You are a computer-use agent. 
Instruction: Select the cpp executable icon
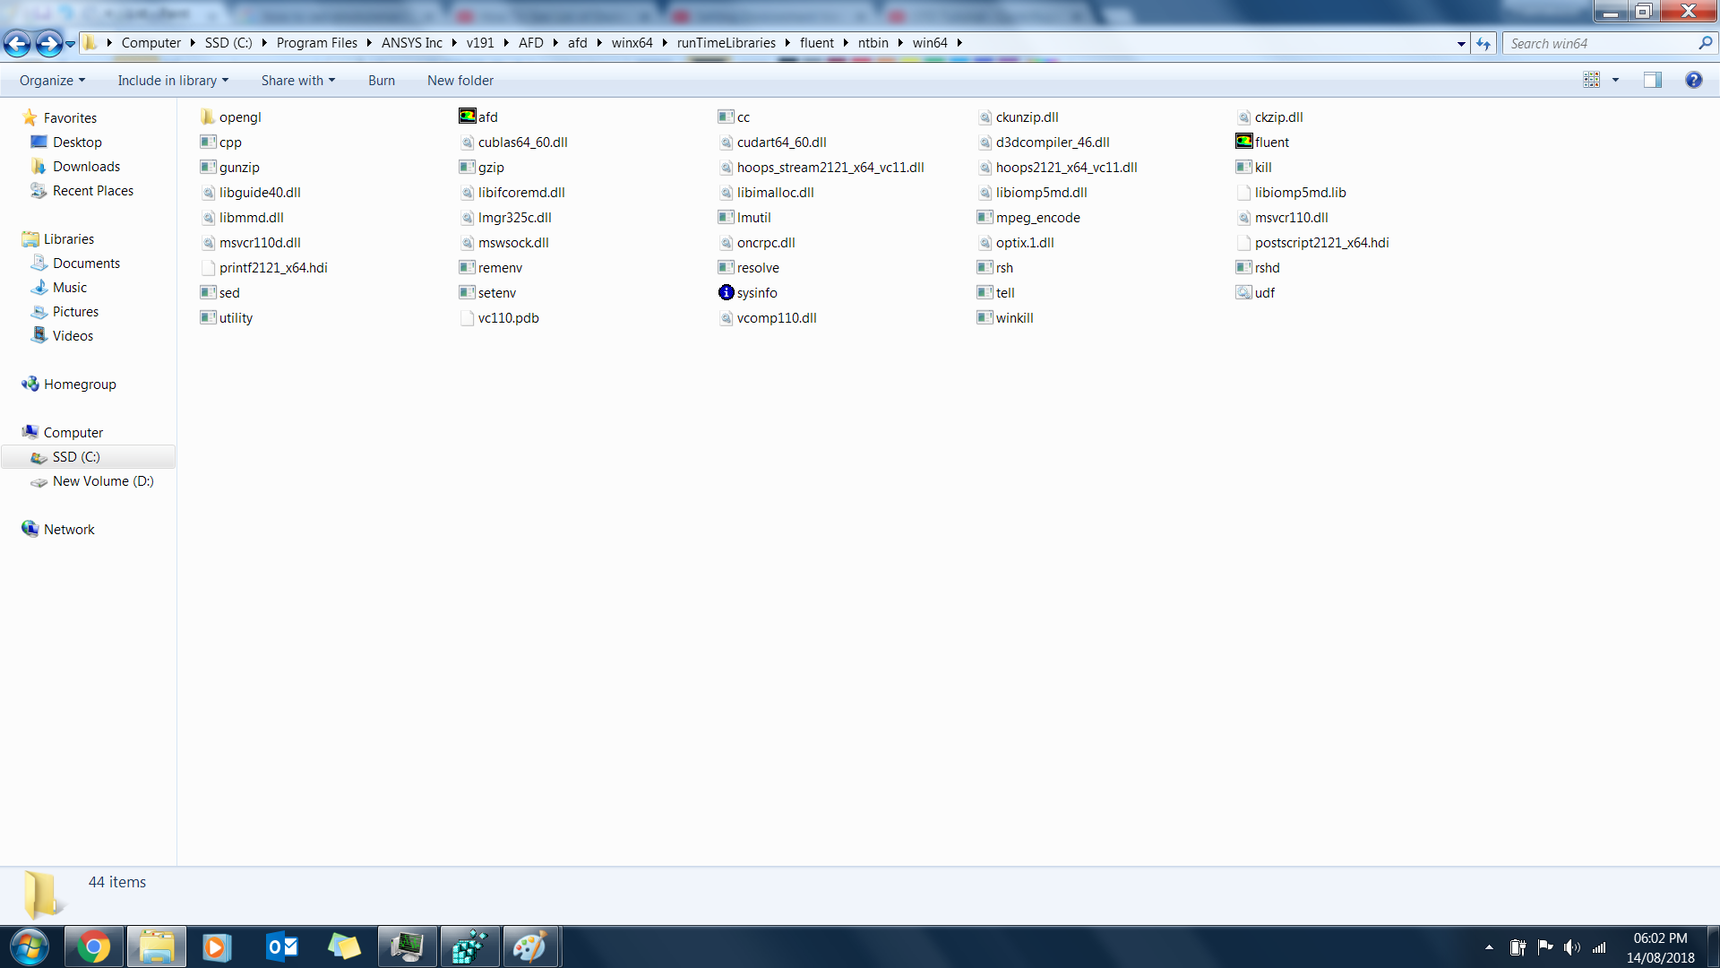point(208,142)
